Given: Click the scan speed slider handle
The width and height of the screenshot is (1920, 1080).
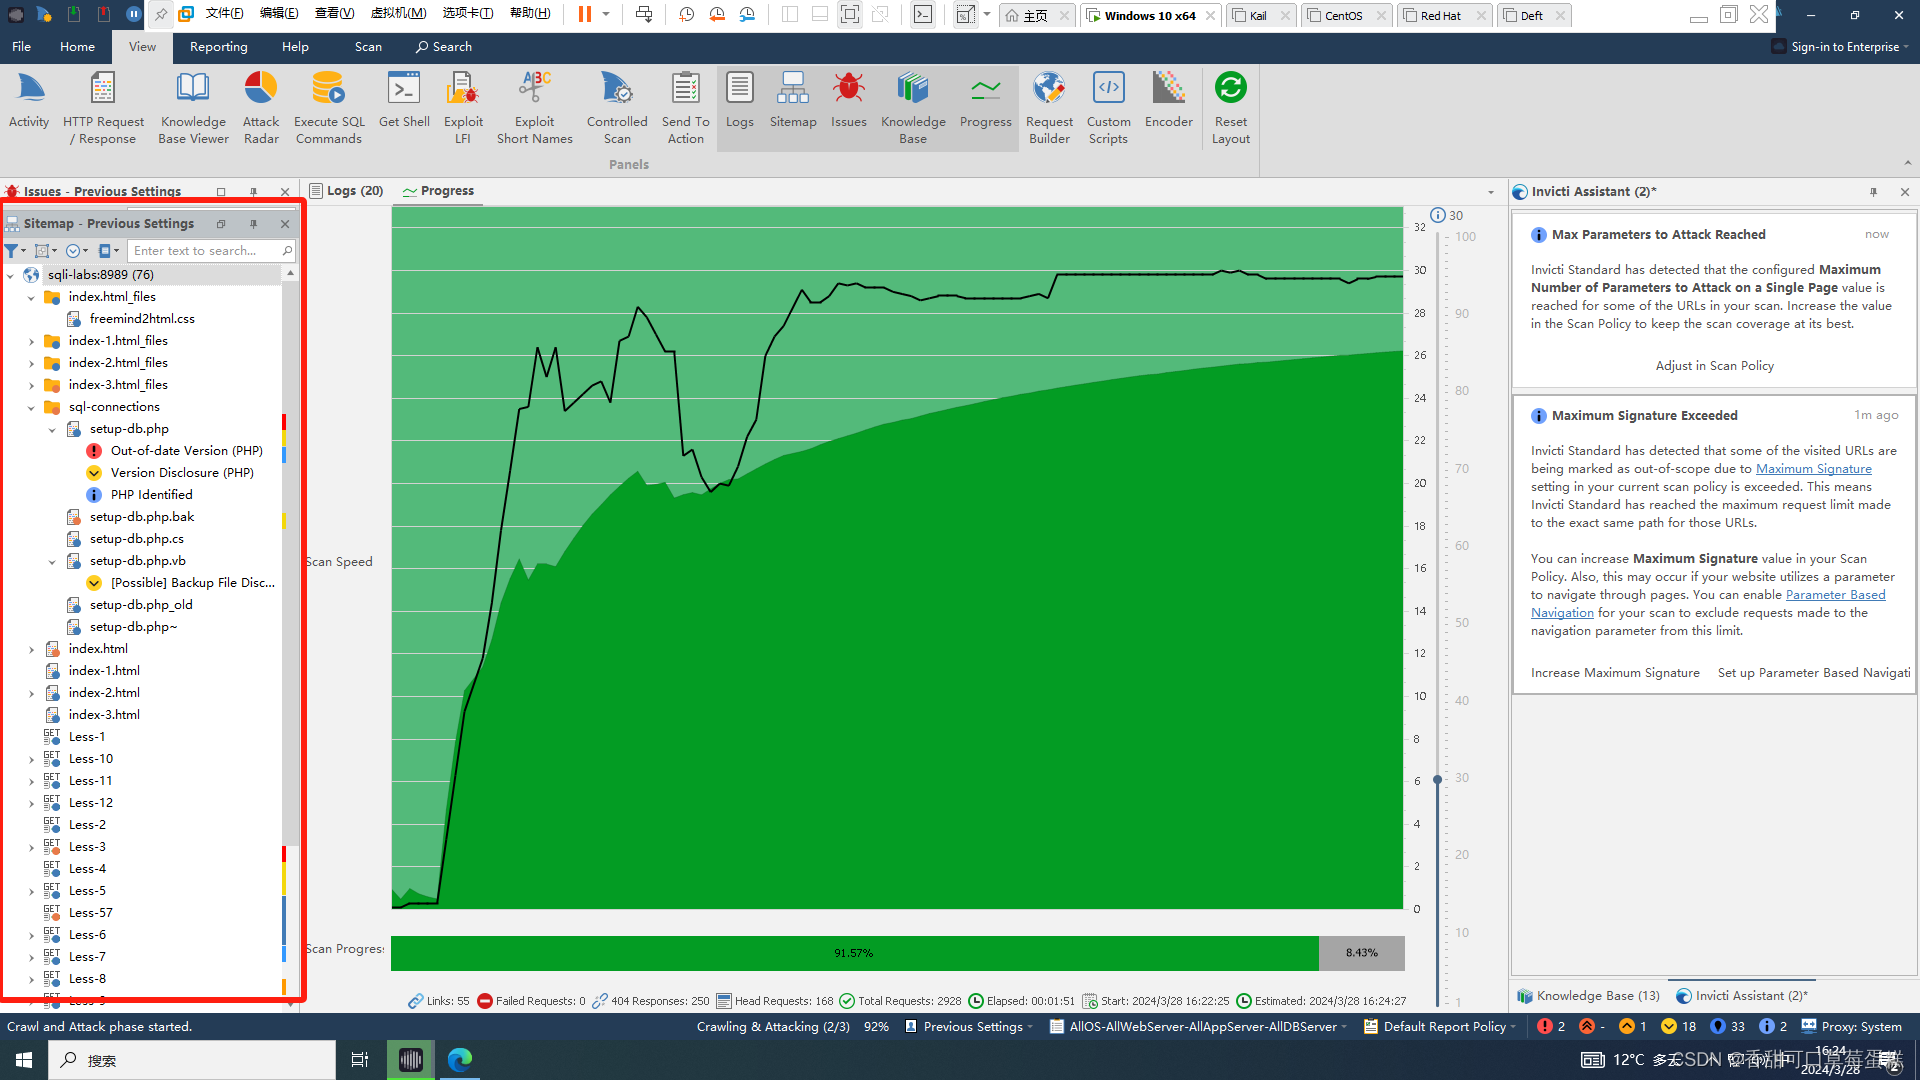Looking at the screenshot, I should coord(1437,779).
